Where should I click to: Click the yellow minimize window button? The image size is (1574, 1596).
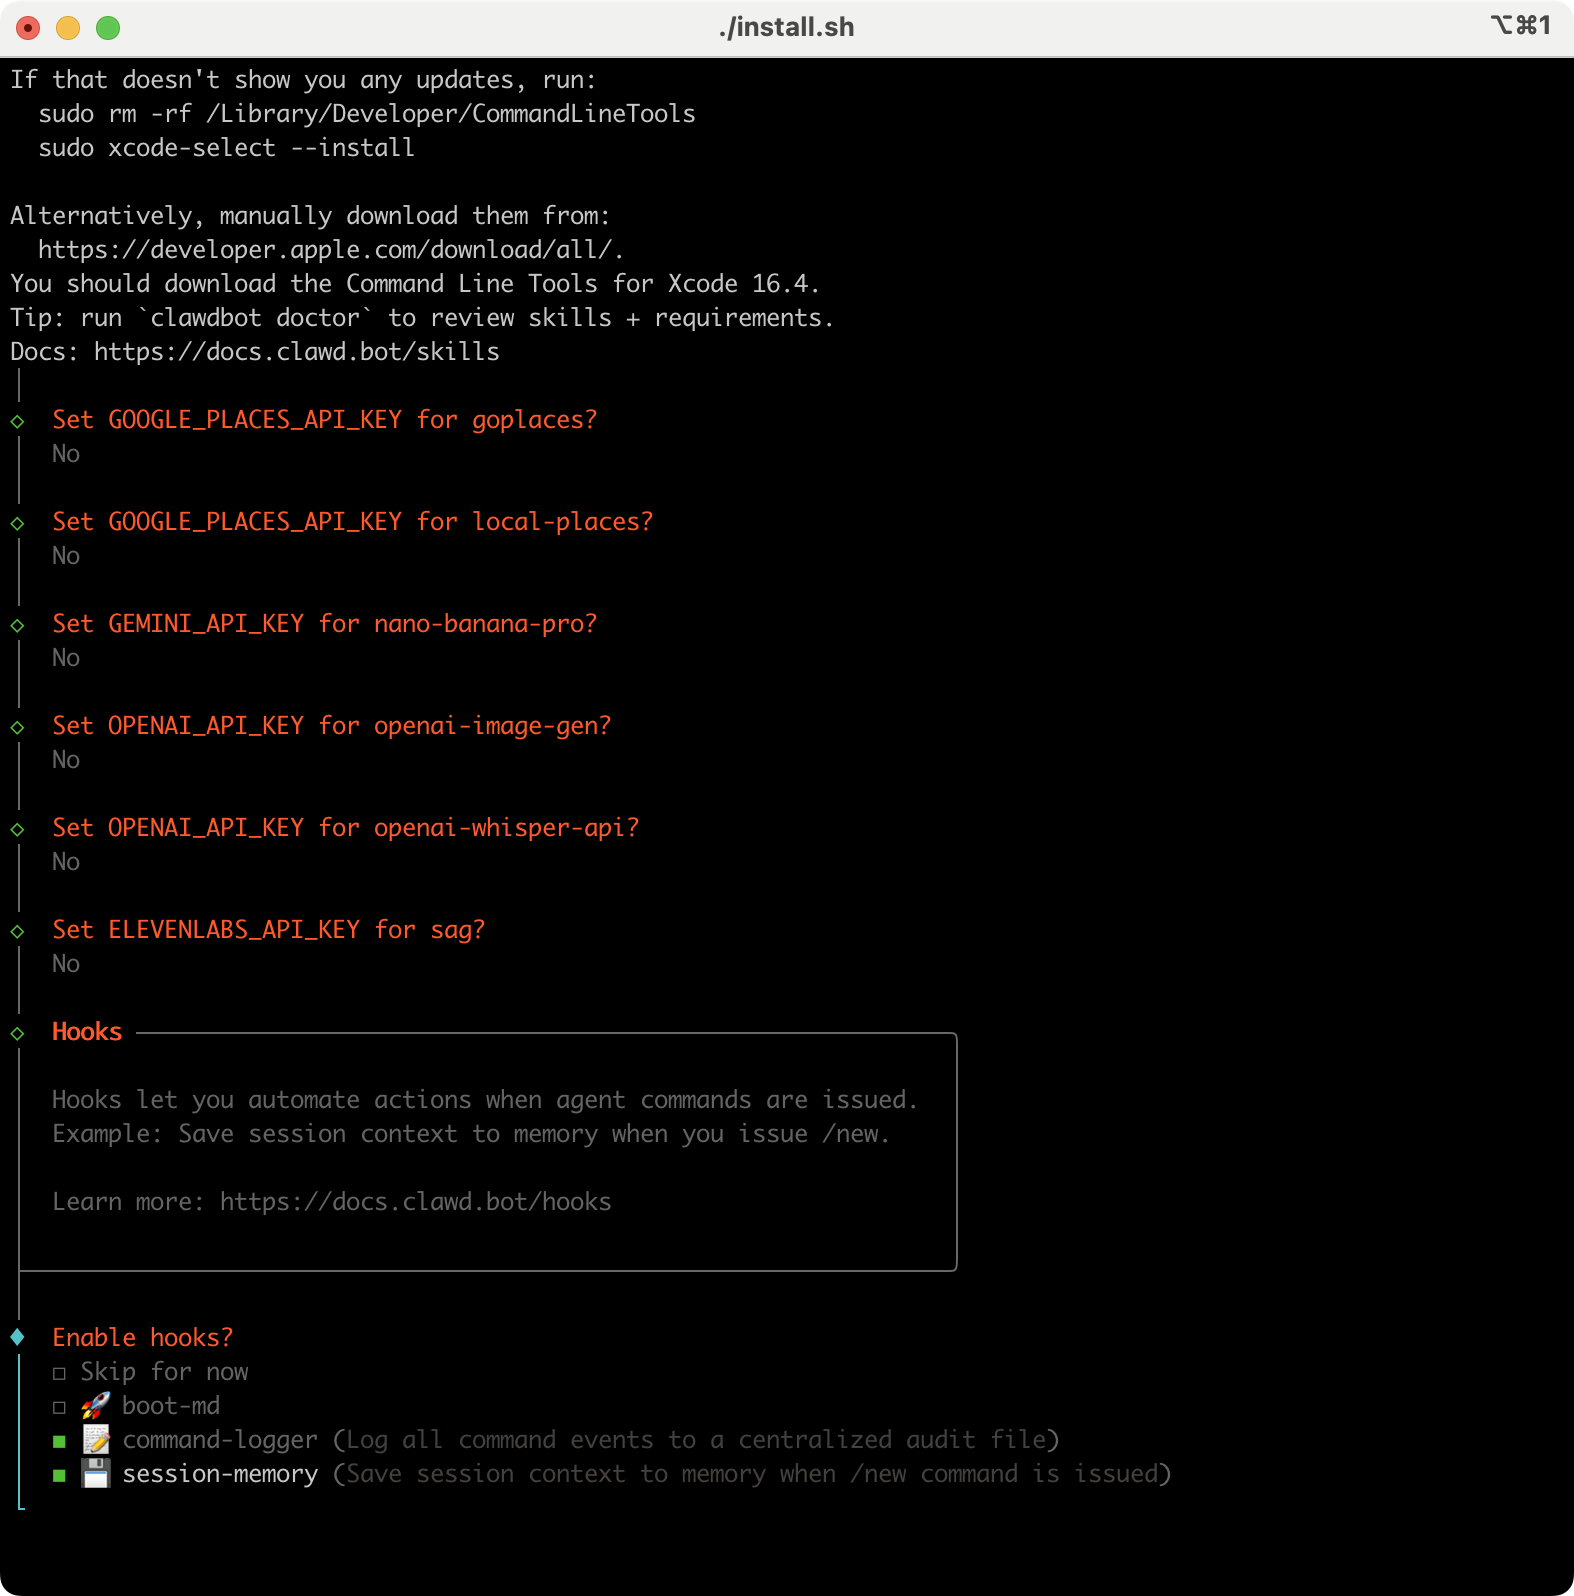click(68, 28)
